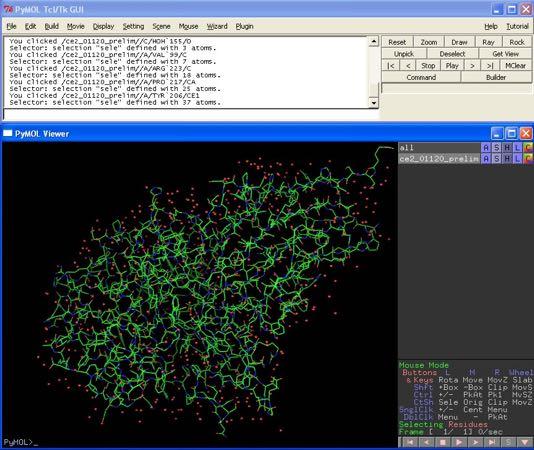Viewport: 534px width, 450px height.
Task: Jump to last frame in viewer bar
Action: 491,442
